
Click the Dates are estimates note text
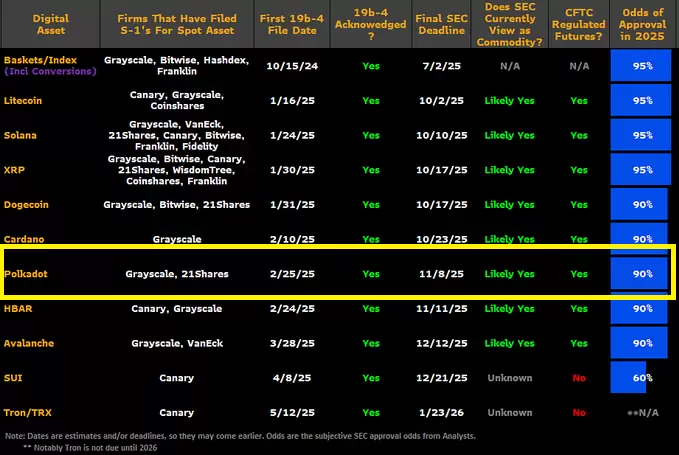click(x=241, y=436)
